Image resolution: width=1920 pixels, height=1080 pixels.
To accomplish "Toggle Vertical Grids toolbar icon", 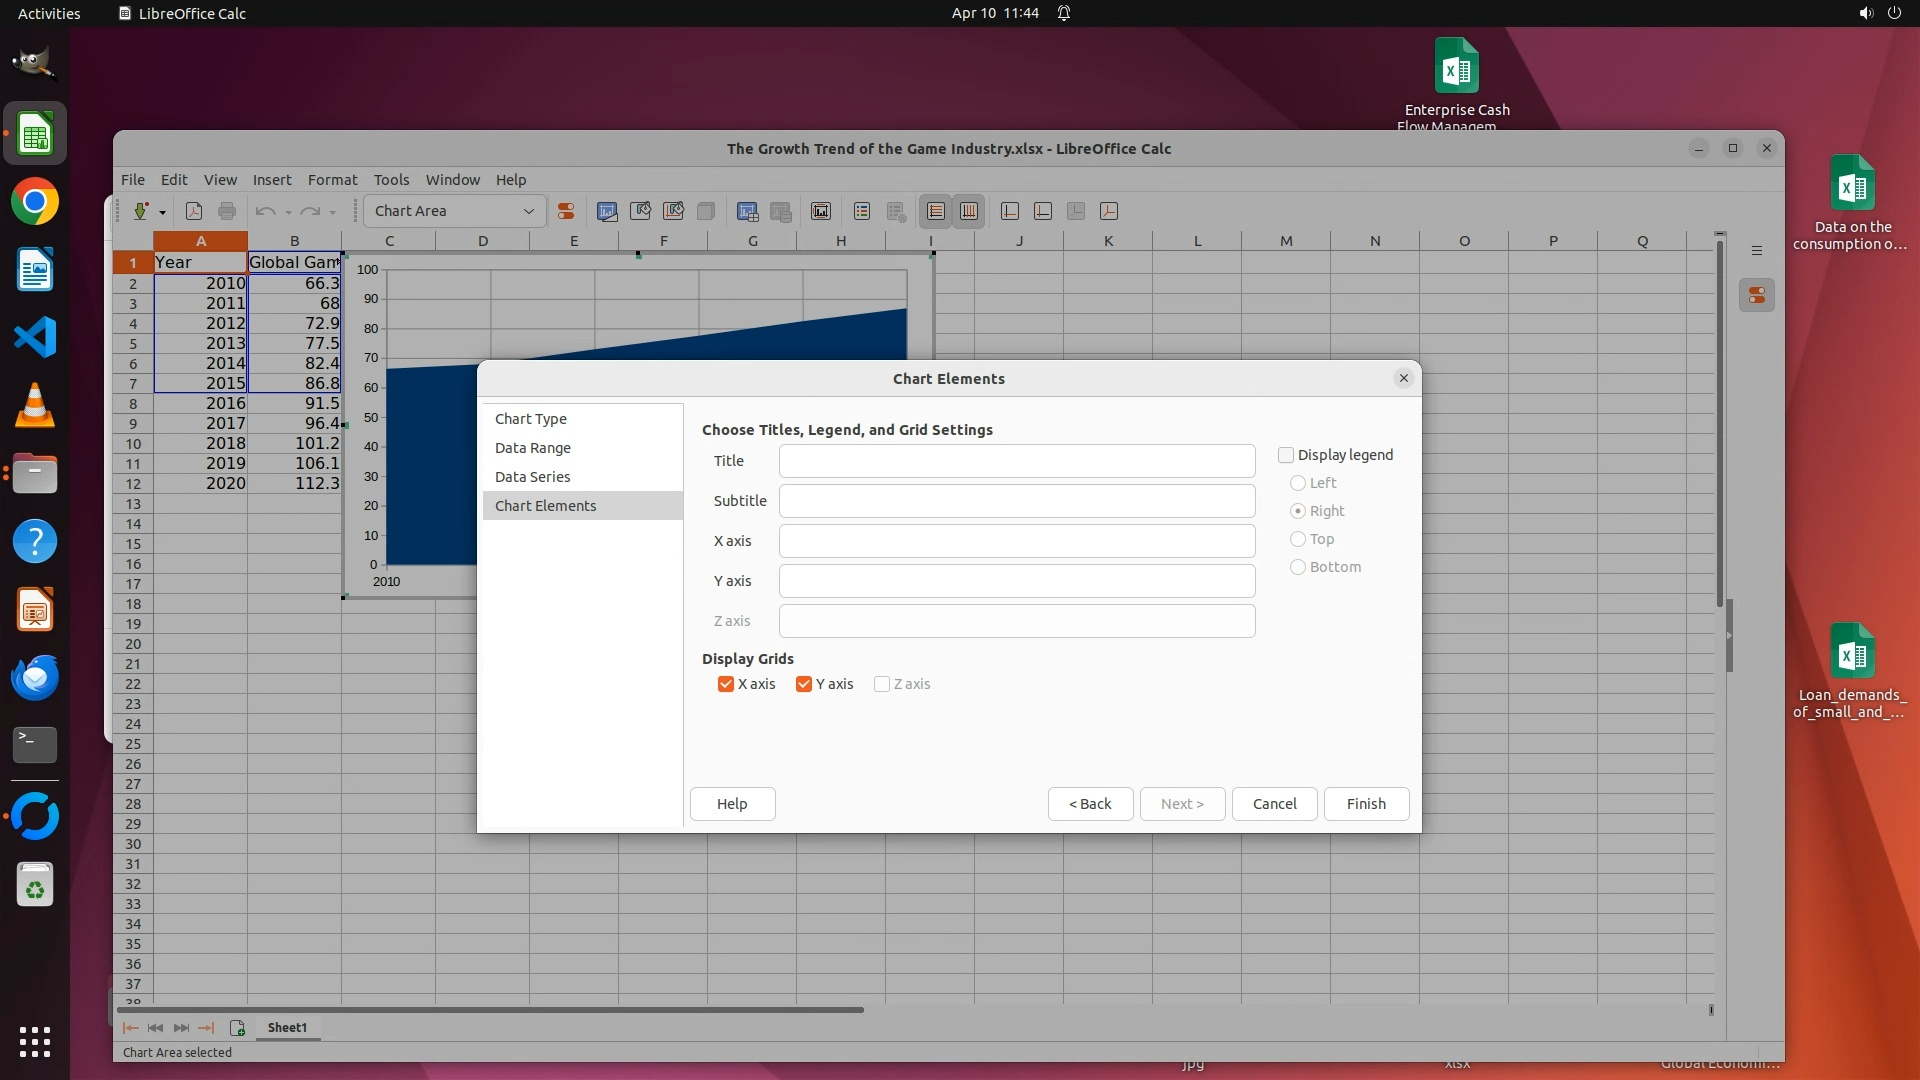I will click(969, 211).
